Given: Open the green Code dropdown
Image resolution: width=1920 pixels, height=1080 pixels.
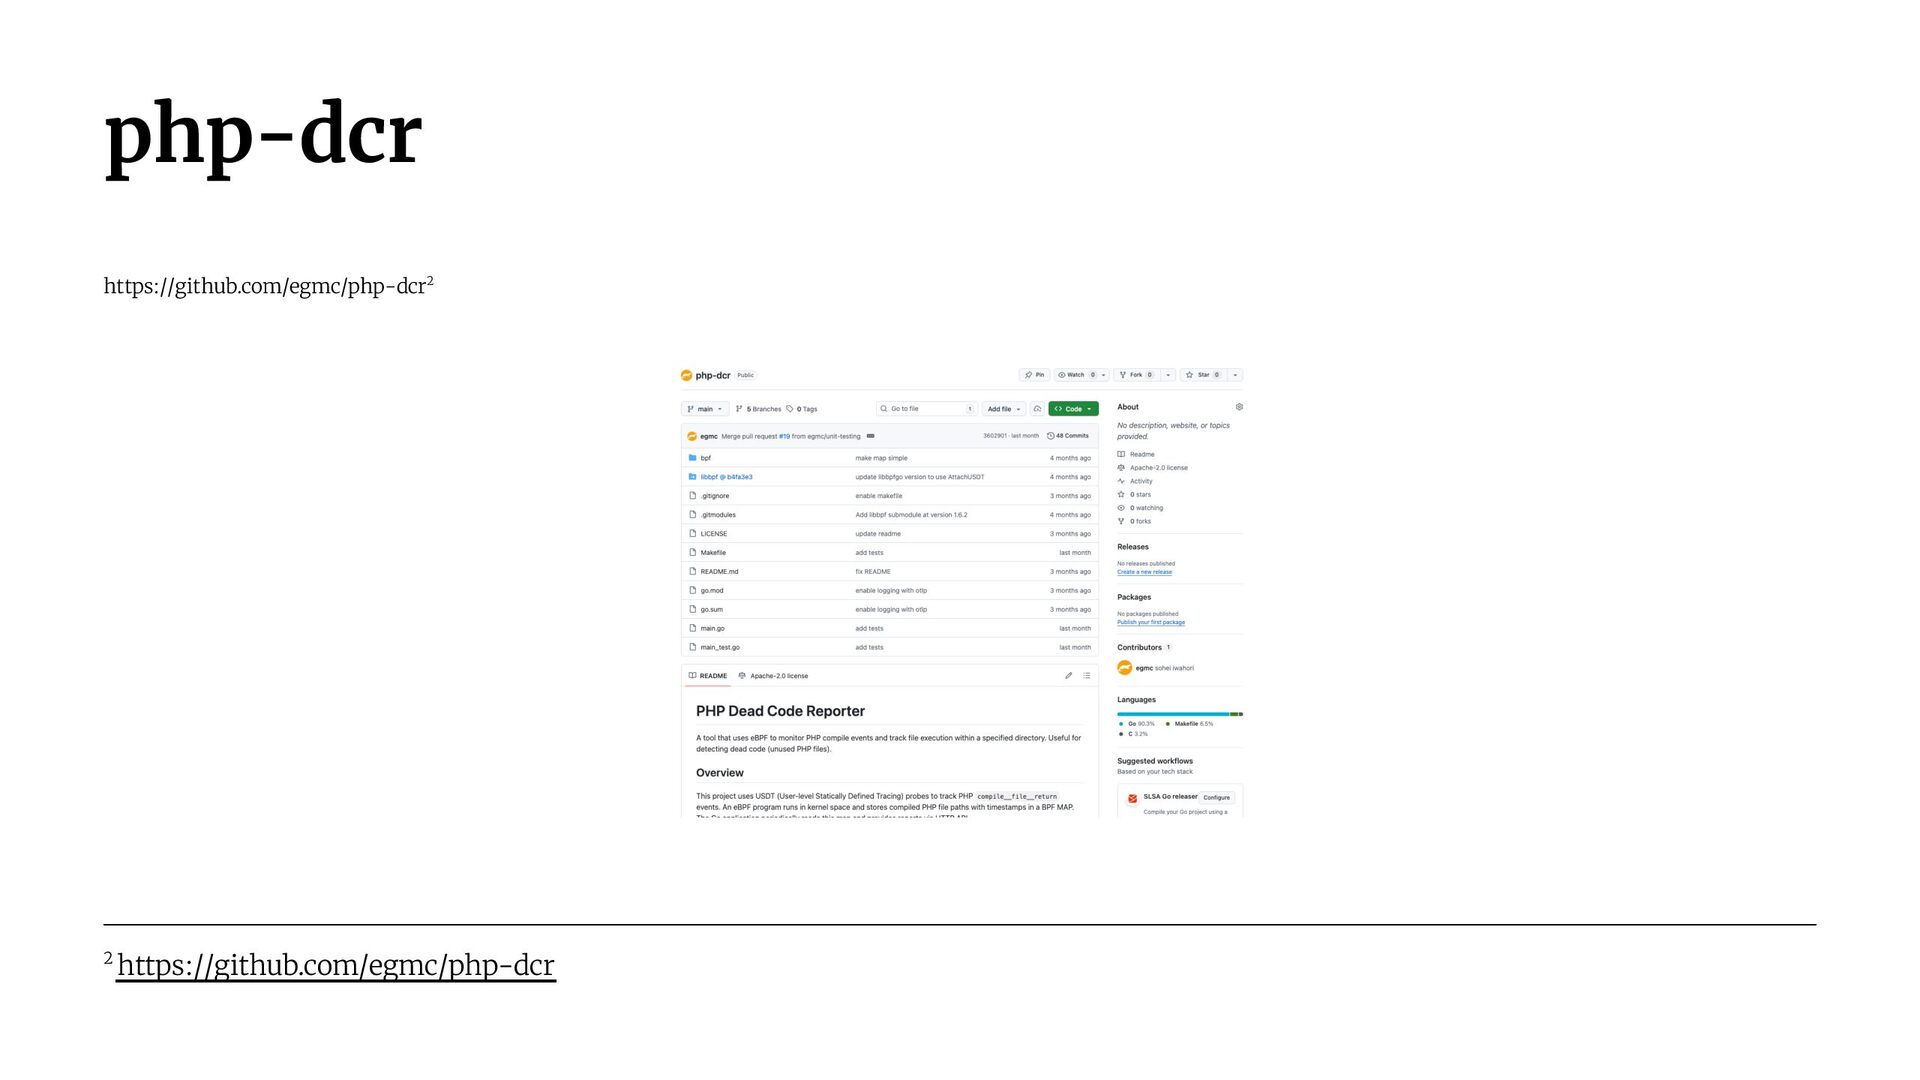Looking at the screenshot, I should pos(1073,409).
